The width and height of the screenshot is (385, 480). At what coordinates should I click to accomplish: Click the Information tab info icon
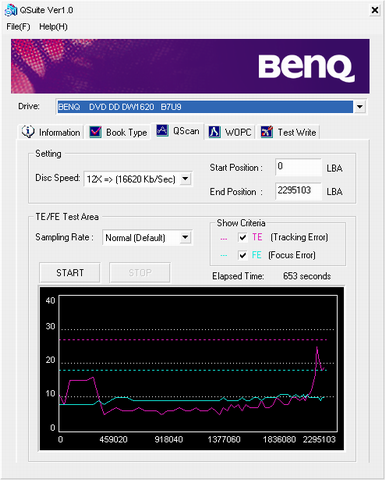pyautogui.click(x=28, y=132)
